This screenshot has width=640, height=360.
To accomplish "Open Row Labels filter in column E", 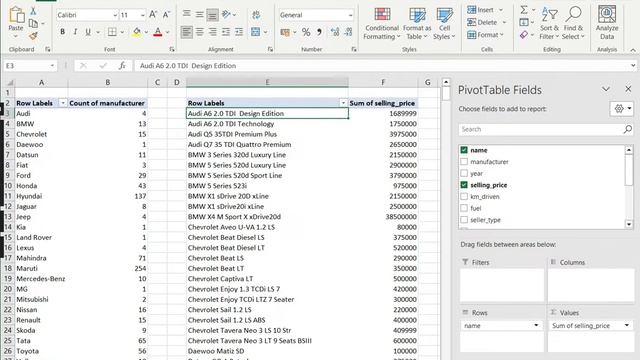I will [343, 103].
